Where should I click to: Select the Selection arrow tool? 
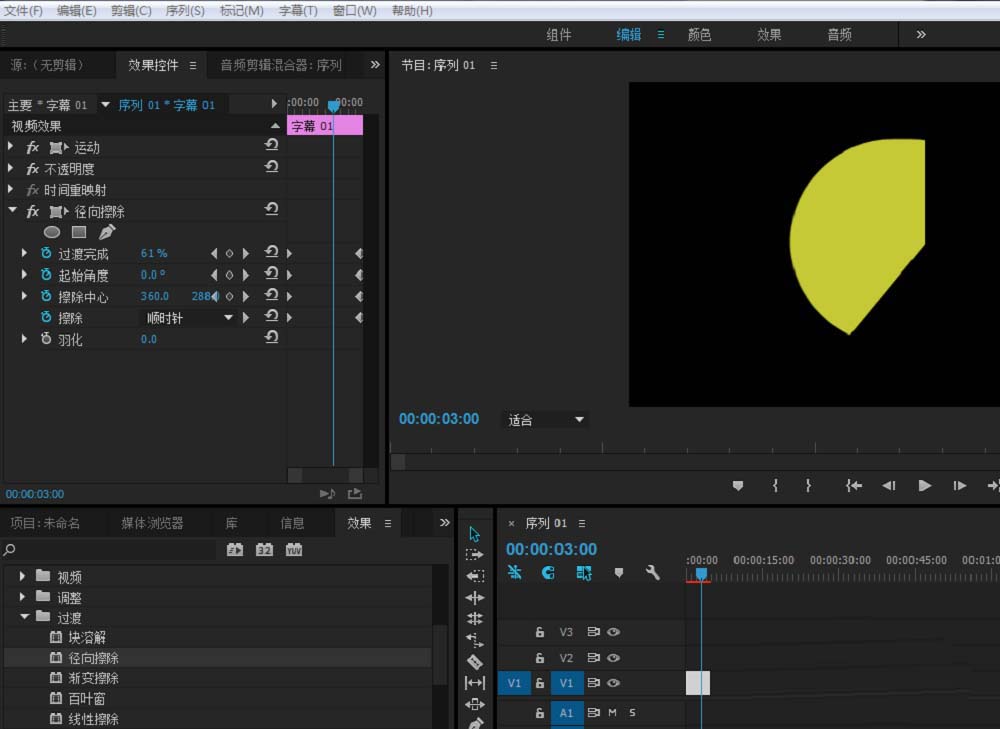[475, 534]
